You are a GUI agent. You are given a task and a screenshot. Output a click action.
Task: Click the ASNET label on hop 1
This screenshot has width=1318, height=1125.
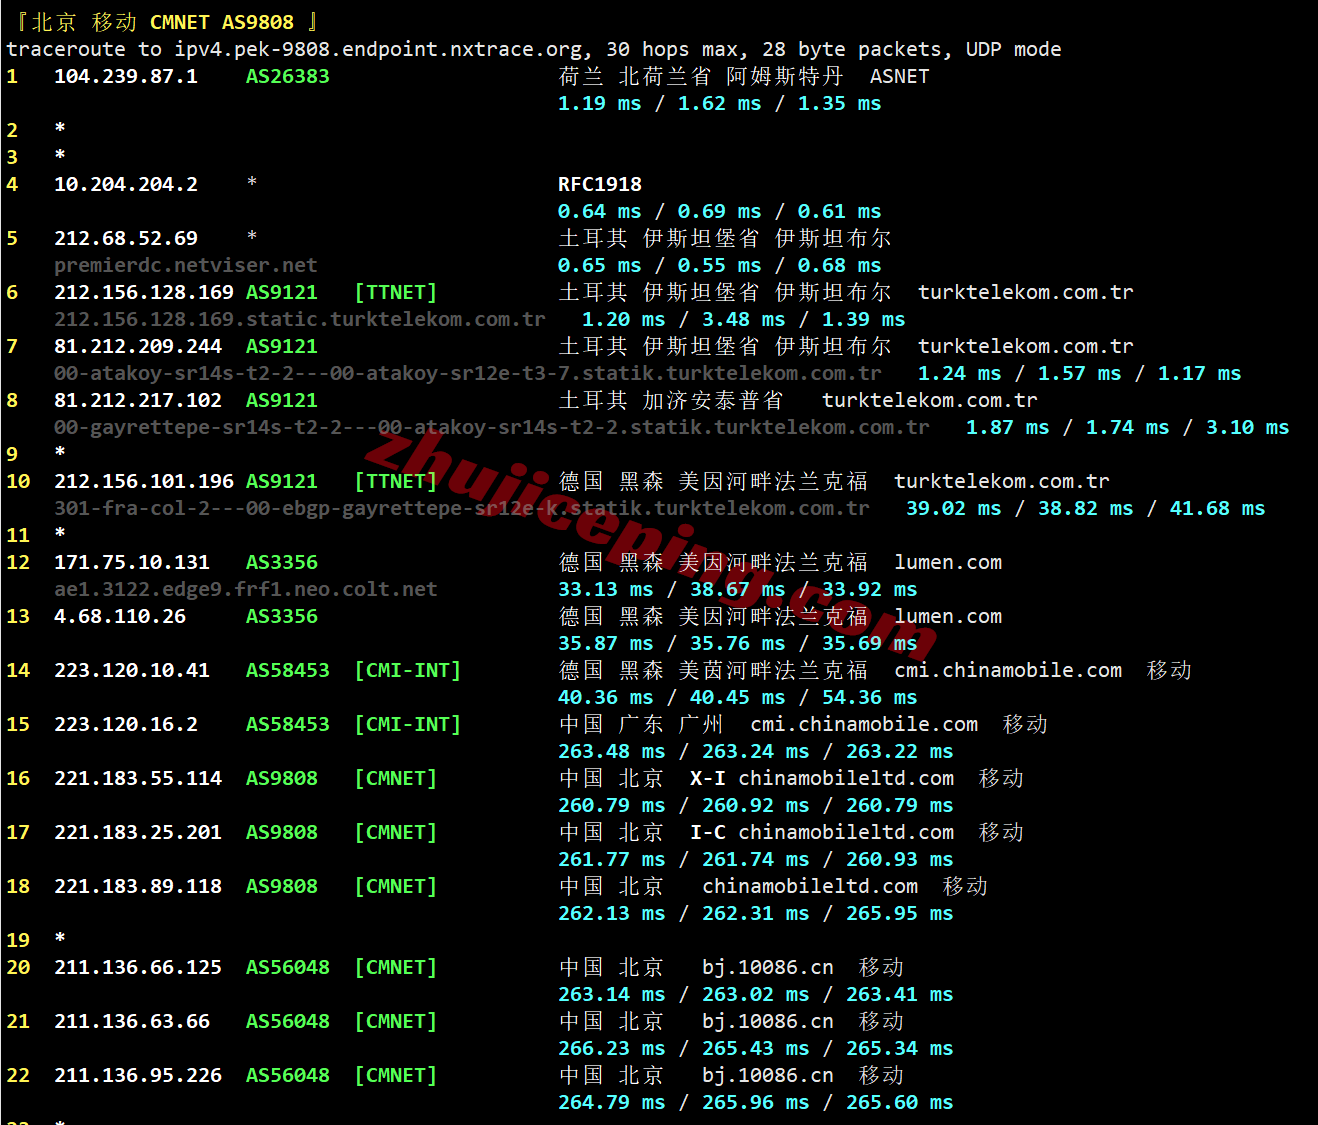pos(900,76)
